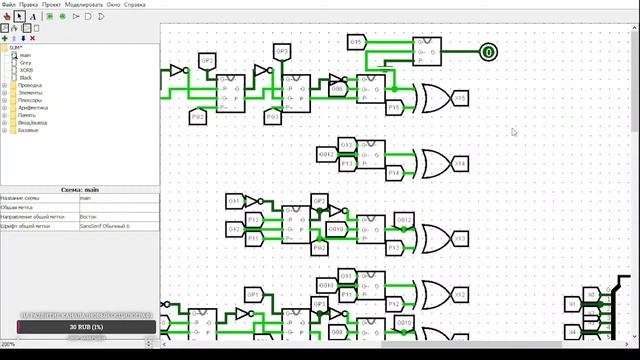Image resolution: width=640 pixels, height=360 pixels.
Task: Show the simulation tree view icon
Action: point(15,28)
